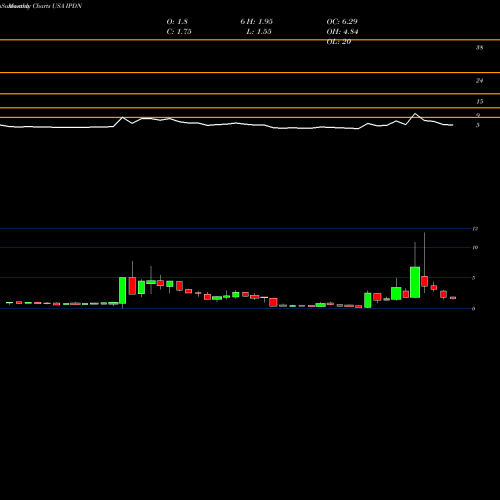Select the "OH: 4.84" readout
This screenshot has height=500, width=500.
(x=342, y=31)
